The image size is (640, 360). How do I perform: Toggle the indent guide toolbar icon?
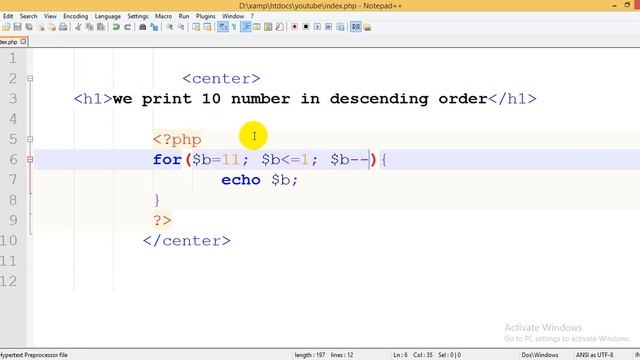pyautogui.click(x=246, y=27)
